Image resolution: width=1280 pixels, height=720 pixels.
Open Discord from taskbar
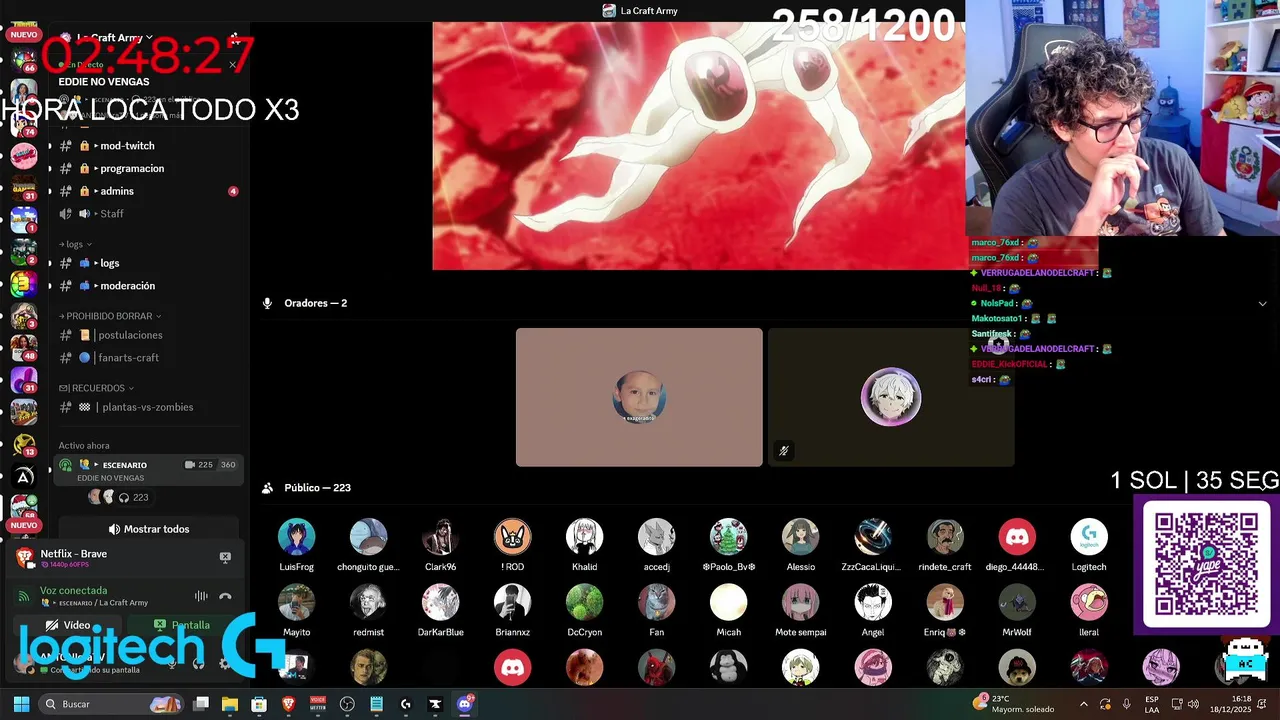click(464, 704)
